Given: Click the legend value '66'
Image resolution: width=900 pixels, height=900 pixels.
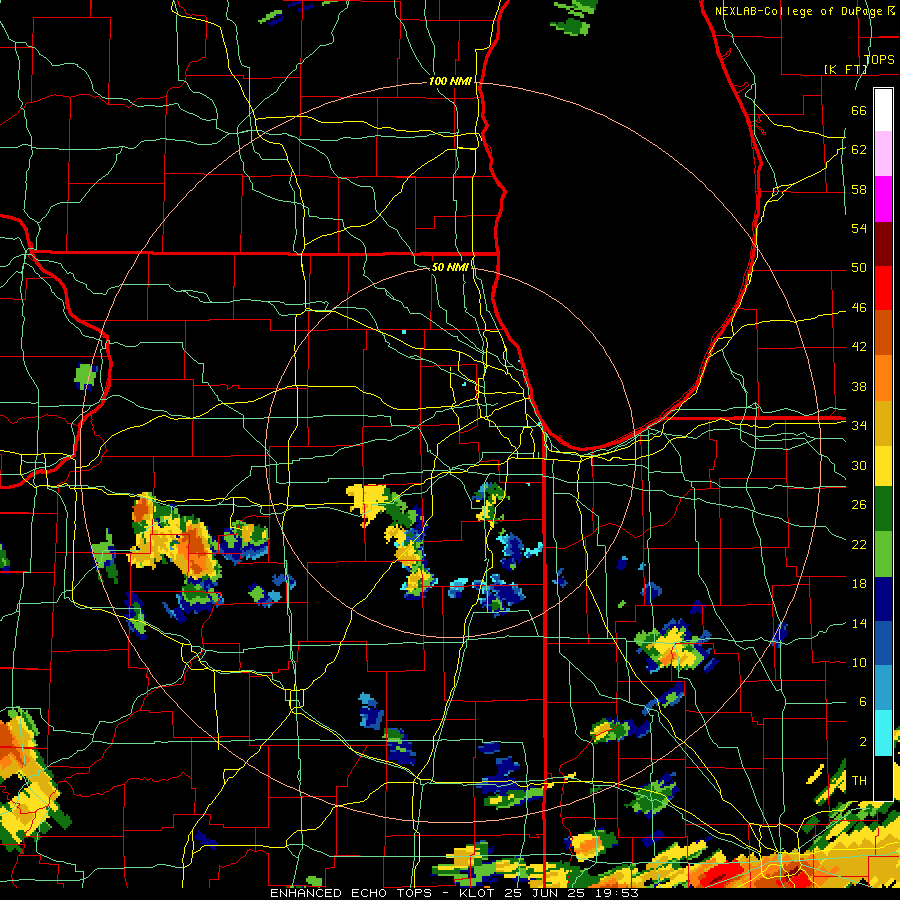Looking at the screenshot, I should [x=859, y=110].
